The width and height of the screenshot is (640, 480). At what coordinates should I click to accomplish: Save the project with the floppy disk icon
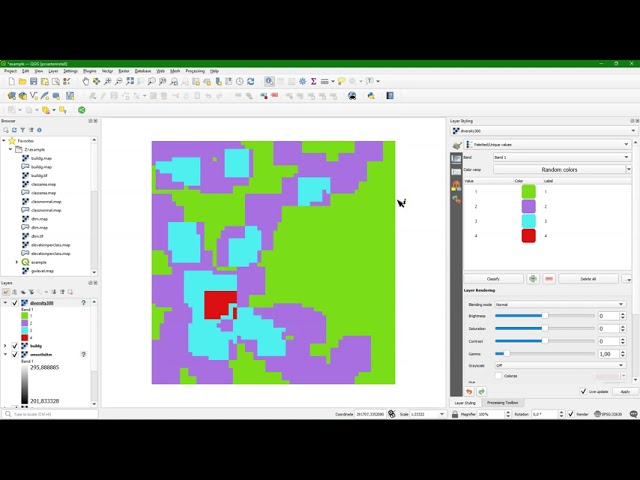click(x=33, y=81)
